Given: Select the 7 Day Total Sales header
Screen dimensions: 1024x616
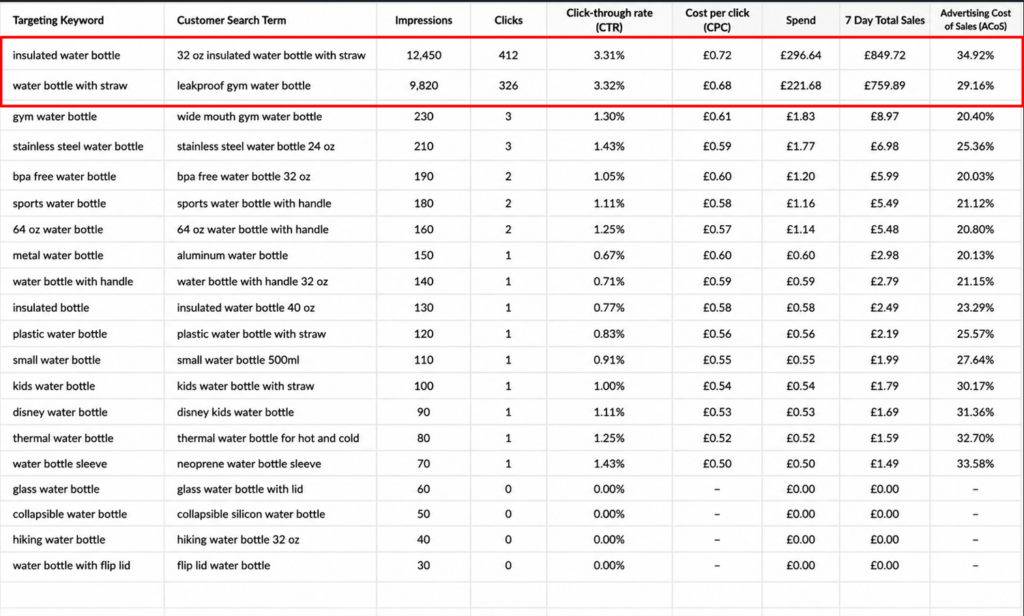Looking at the screenshot, I should [885, 20].
